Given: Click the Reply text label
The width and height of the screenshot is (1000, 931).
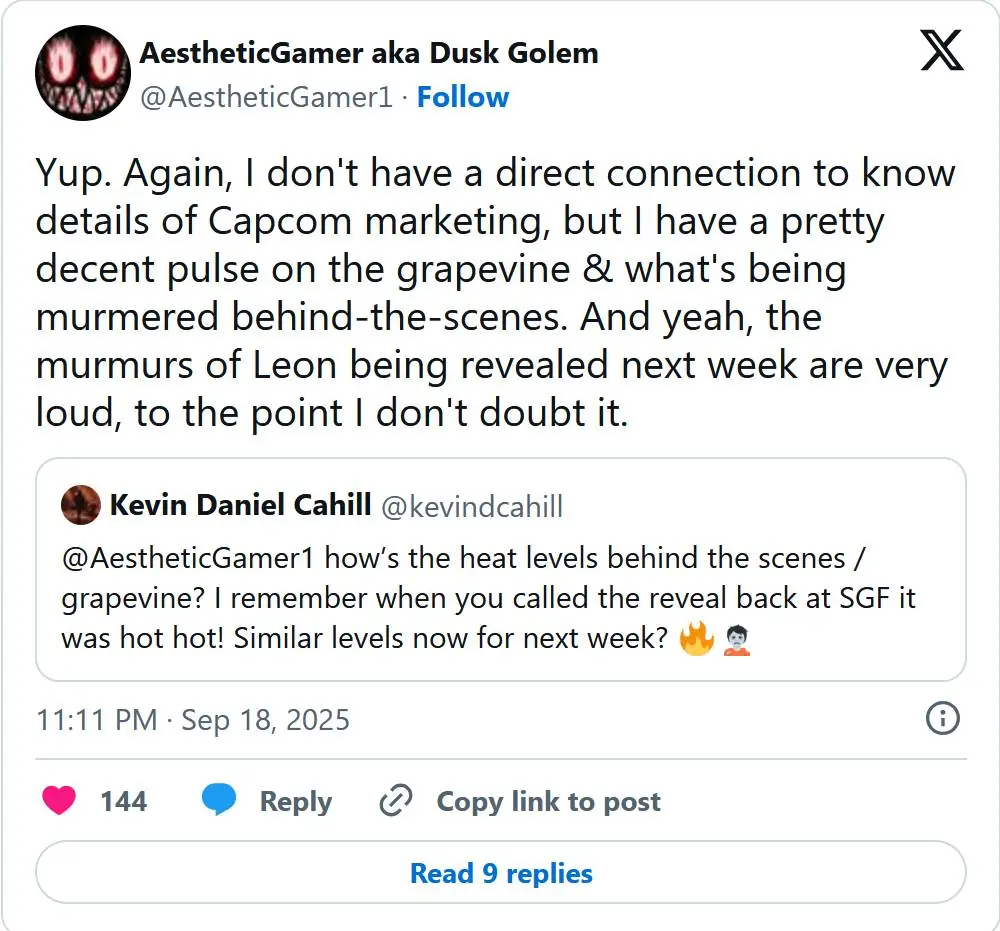Looking at the screenshot, I should pyautogui.click(x=296, y=801).
